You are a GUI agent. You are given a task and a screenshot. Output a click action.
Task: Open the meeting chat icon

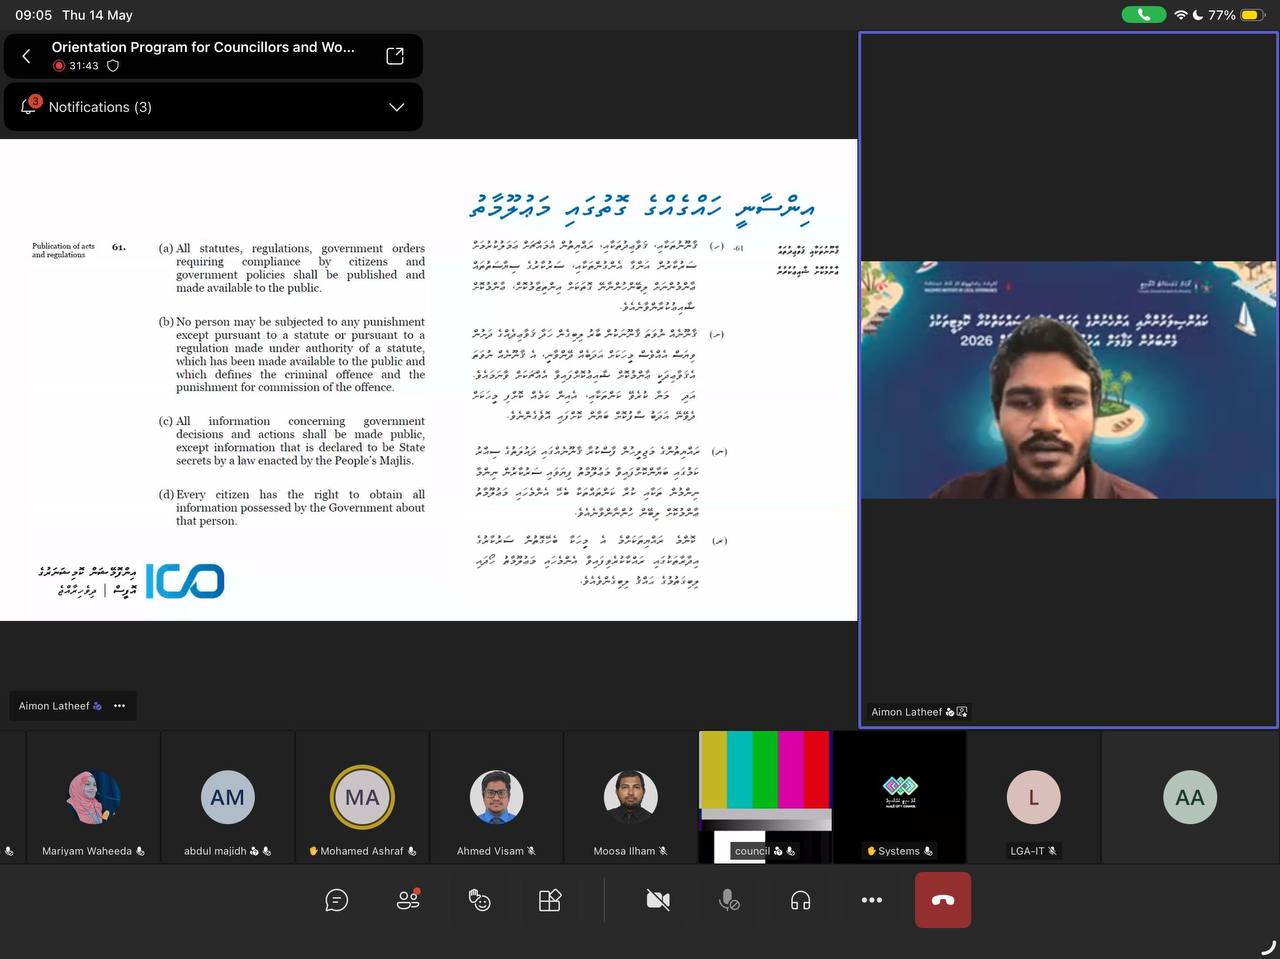(x=337, y=900)
